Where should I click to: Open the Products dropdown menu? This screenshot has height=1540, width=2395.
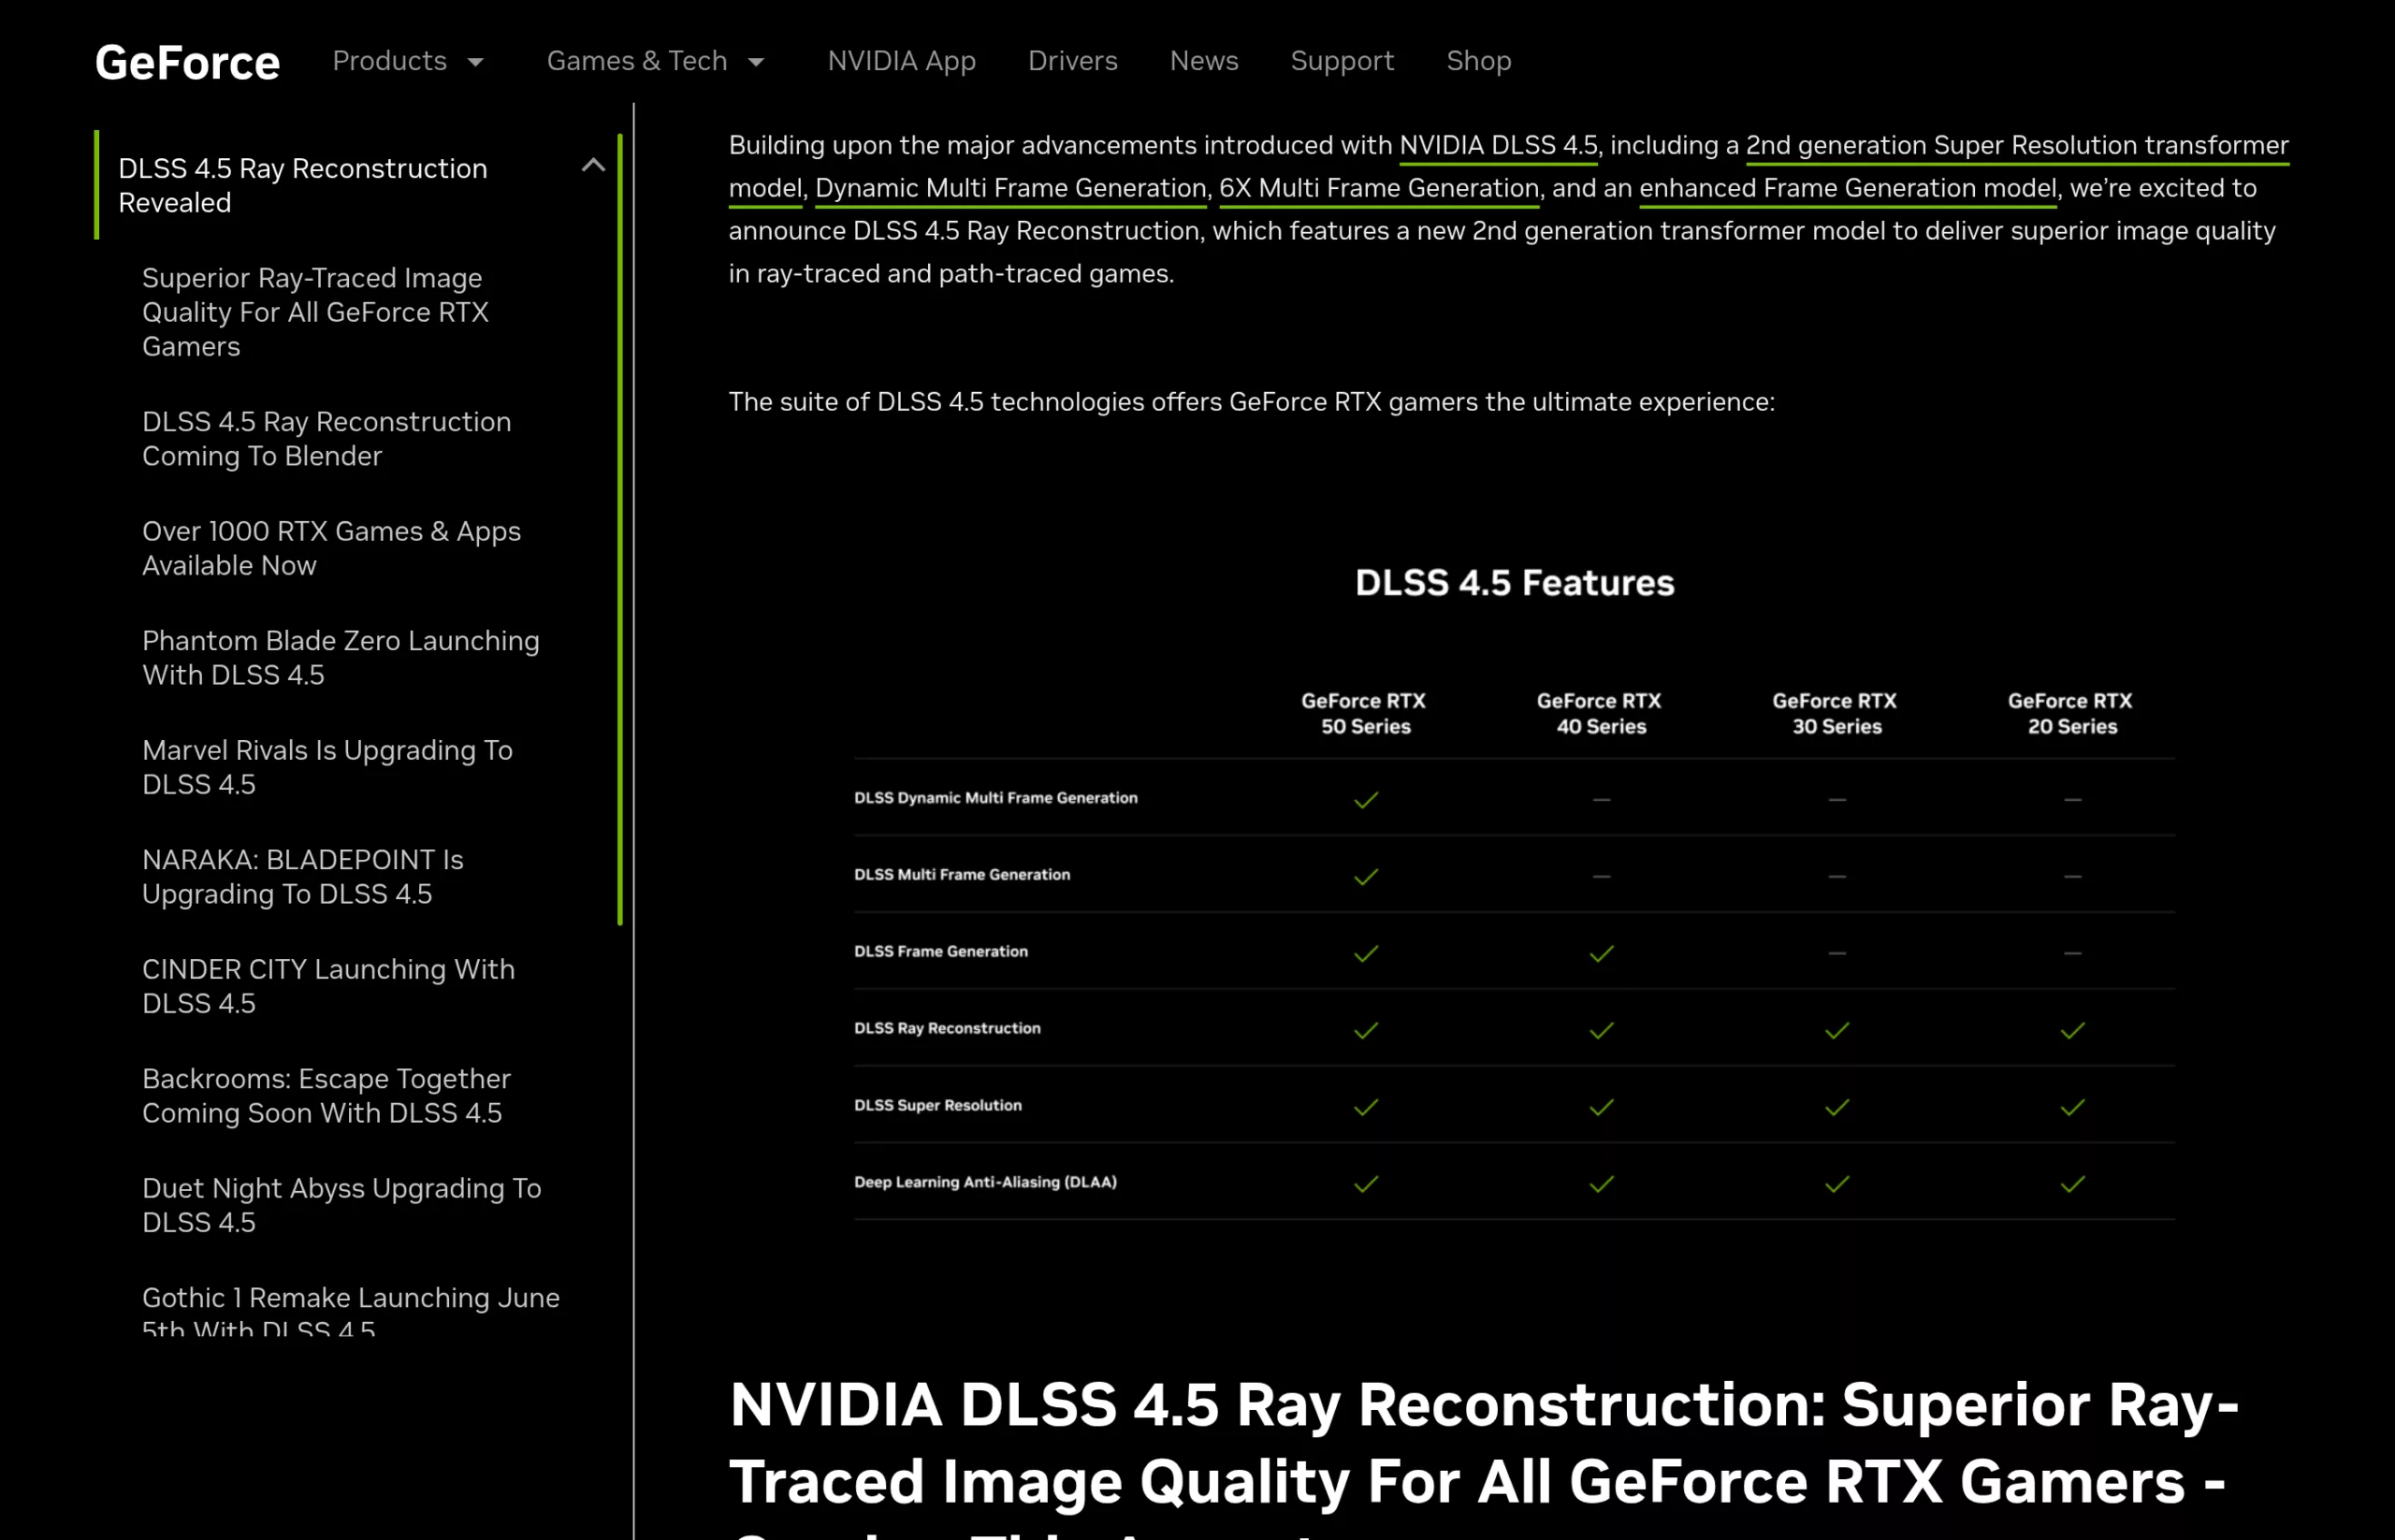click(408, 61)
